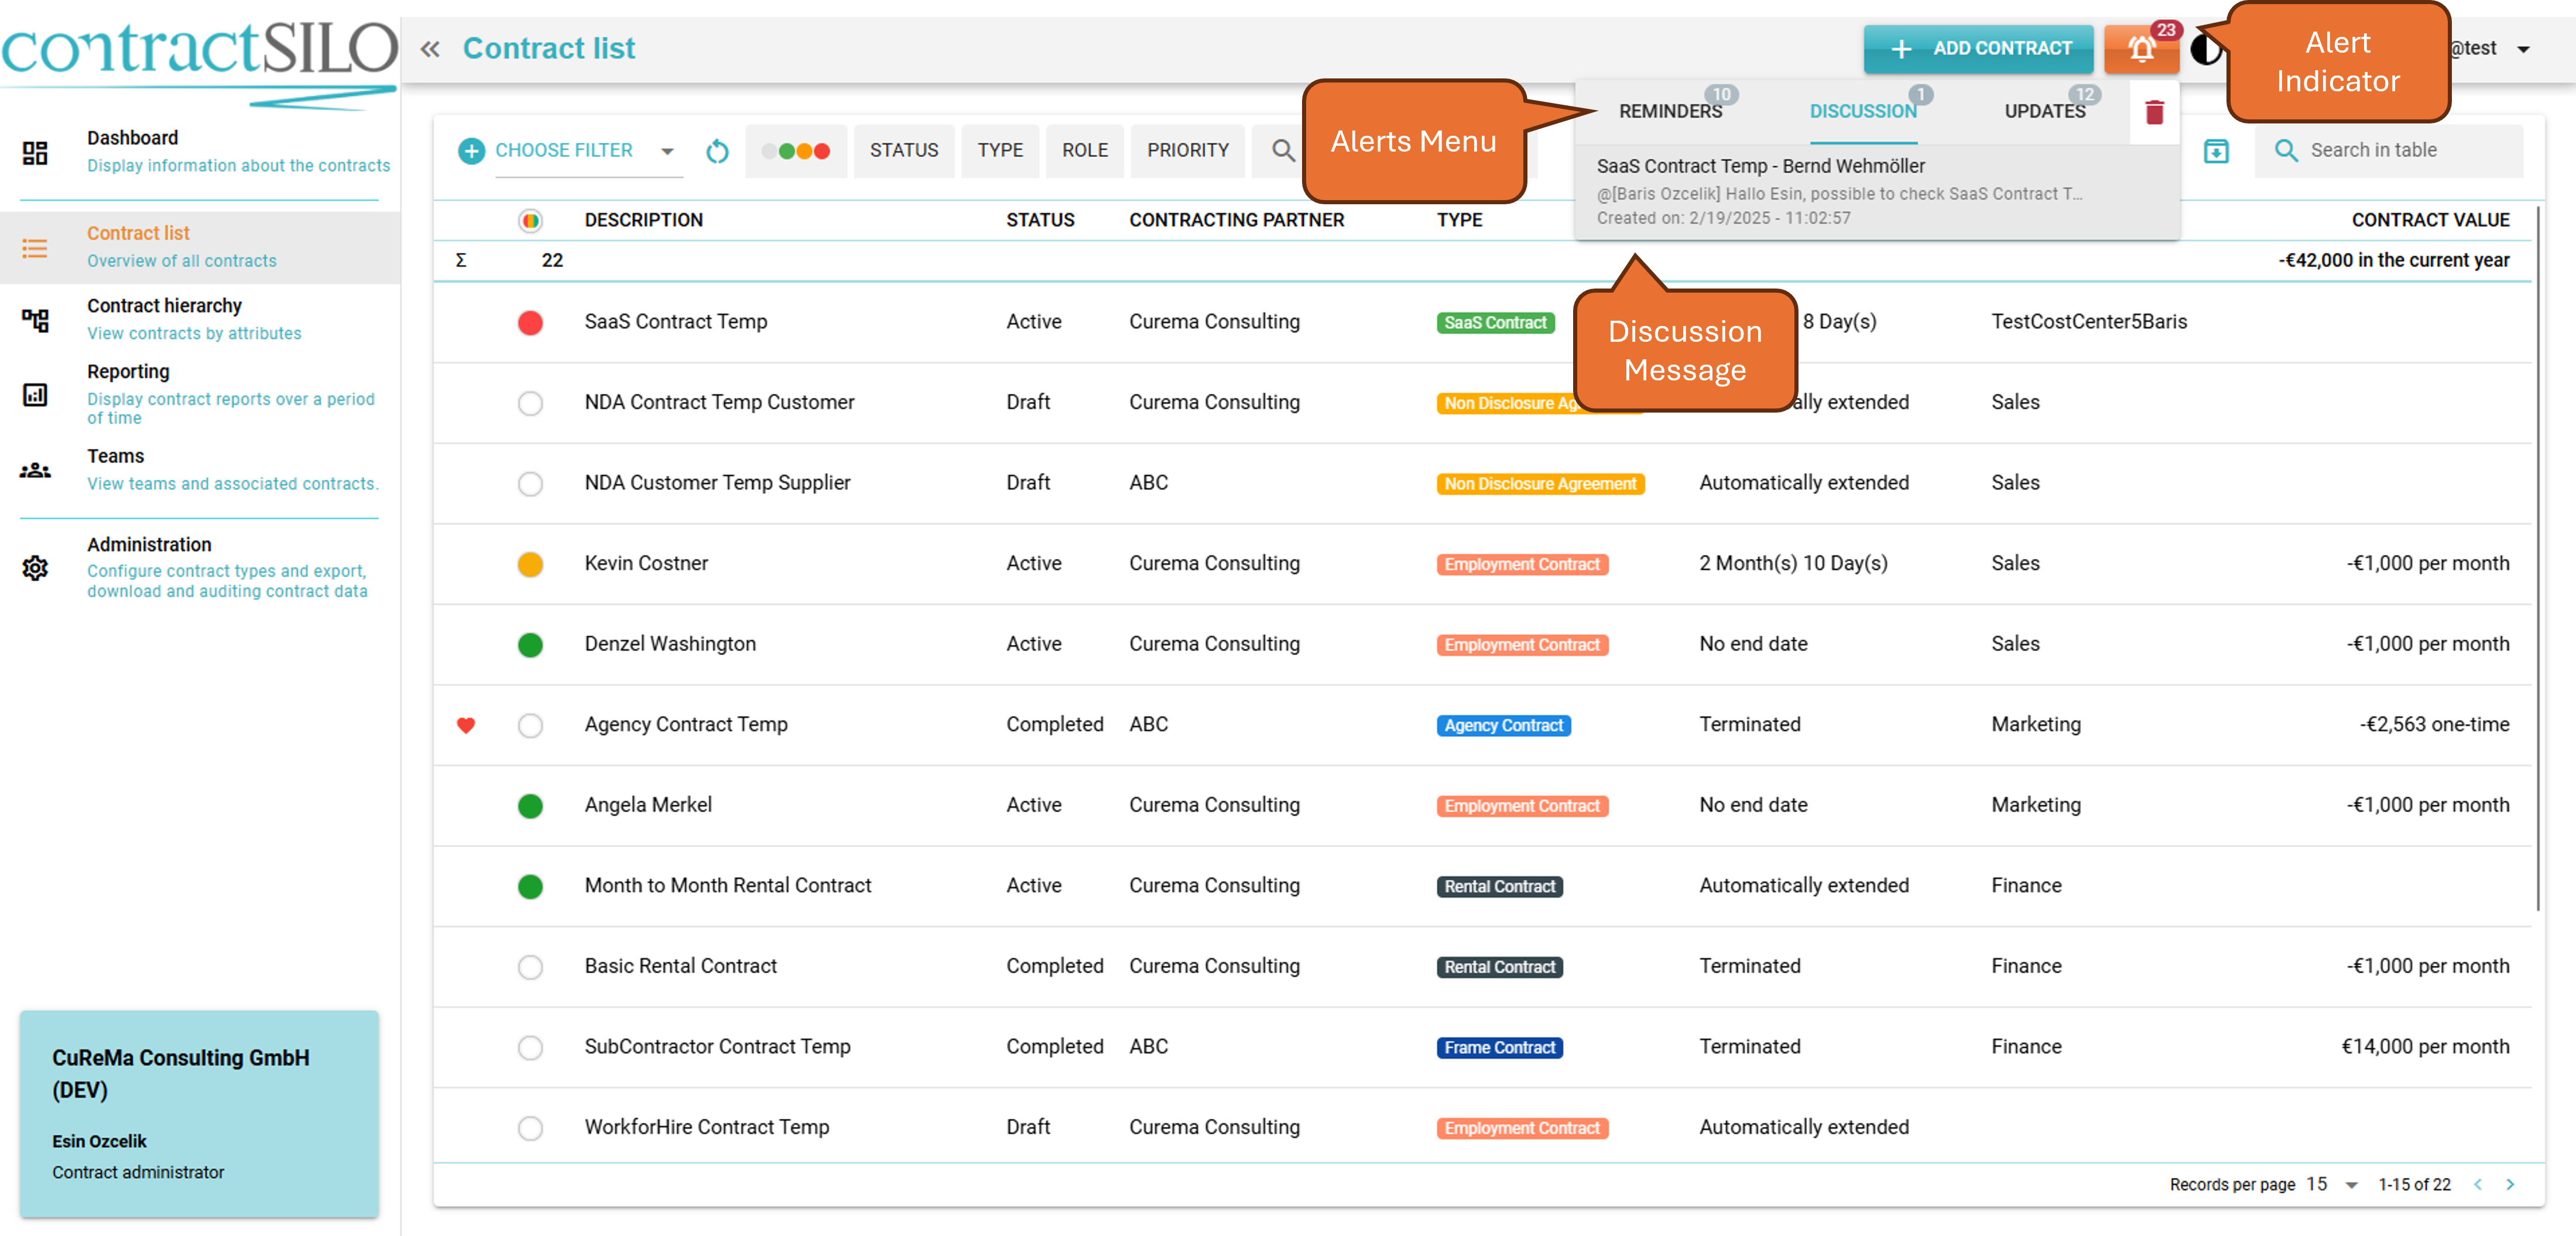
Task: Click traffic light color filter
Action: (796, 151)
